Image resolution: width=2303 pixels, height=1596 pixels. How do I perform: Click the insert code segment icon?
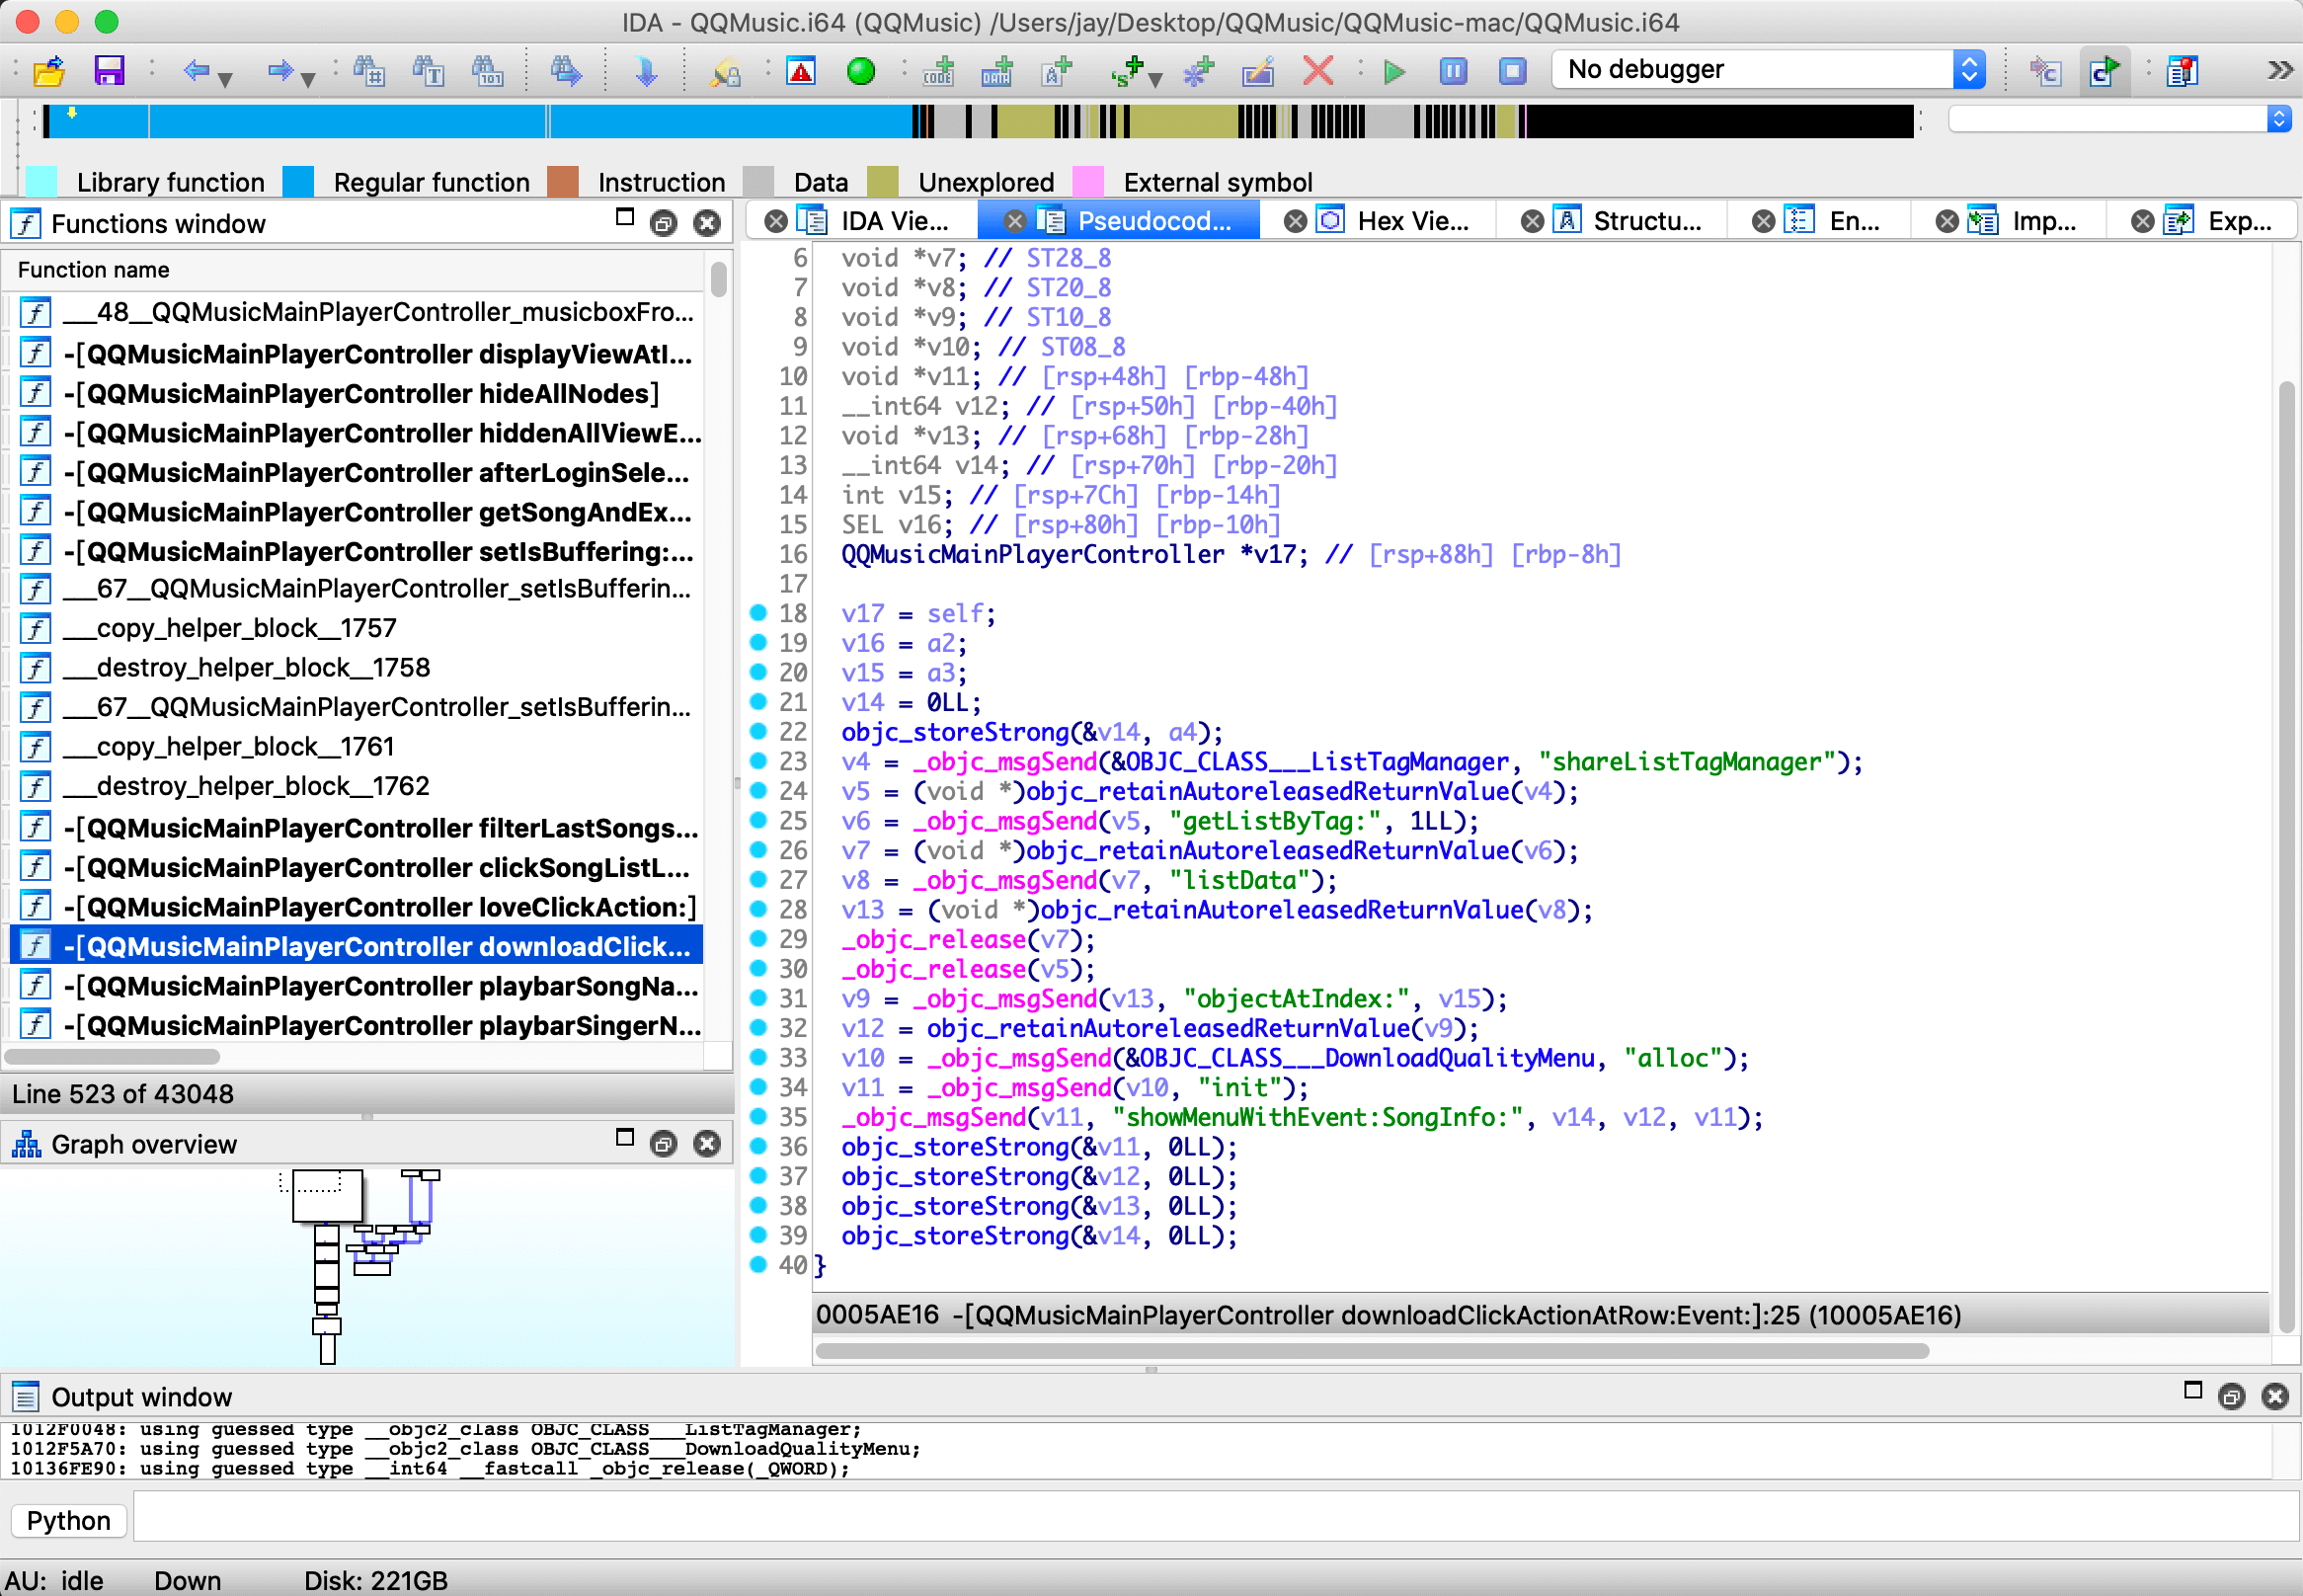[938, 70]
